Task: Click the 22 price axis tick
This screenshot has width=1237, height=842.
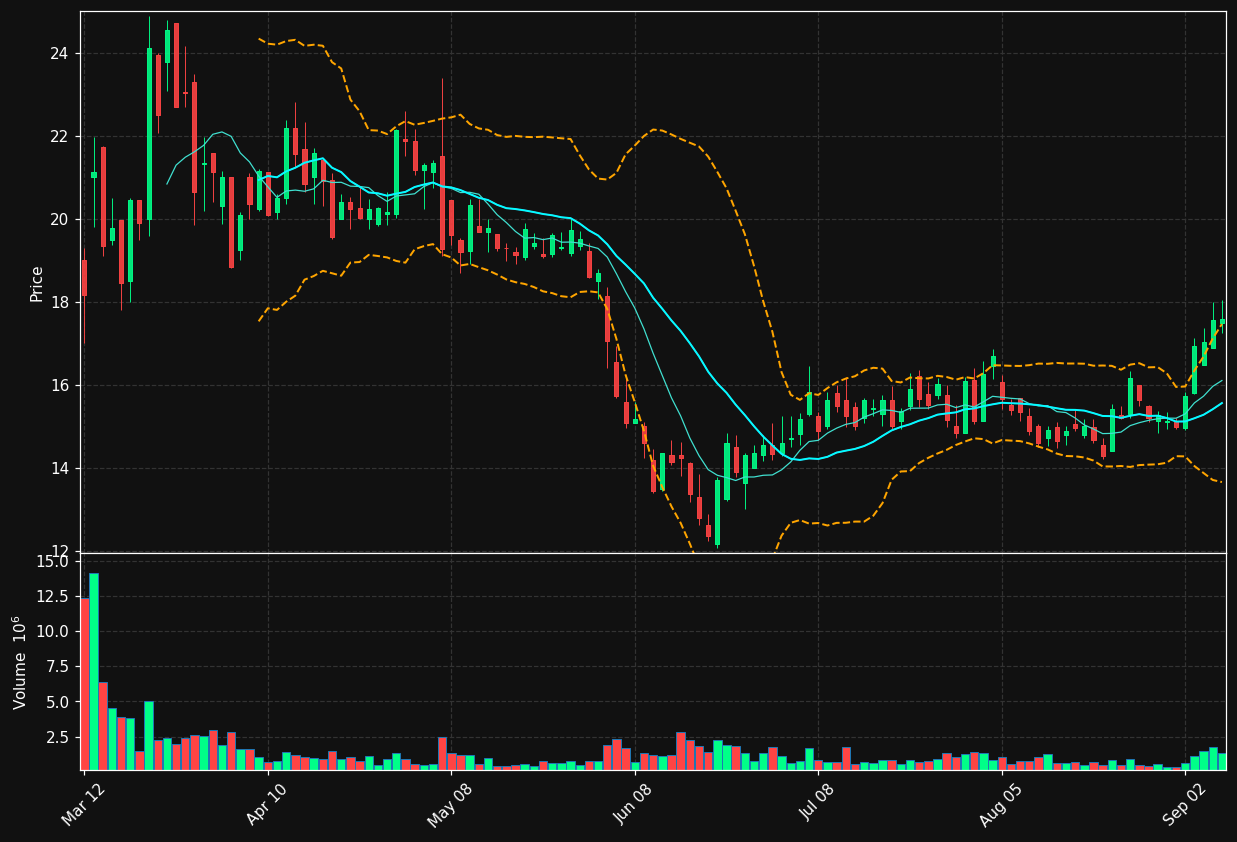Action: click(x=60, y=136)
